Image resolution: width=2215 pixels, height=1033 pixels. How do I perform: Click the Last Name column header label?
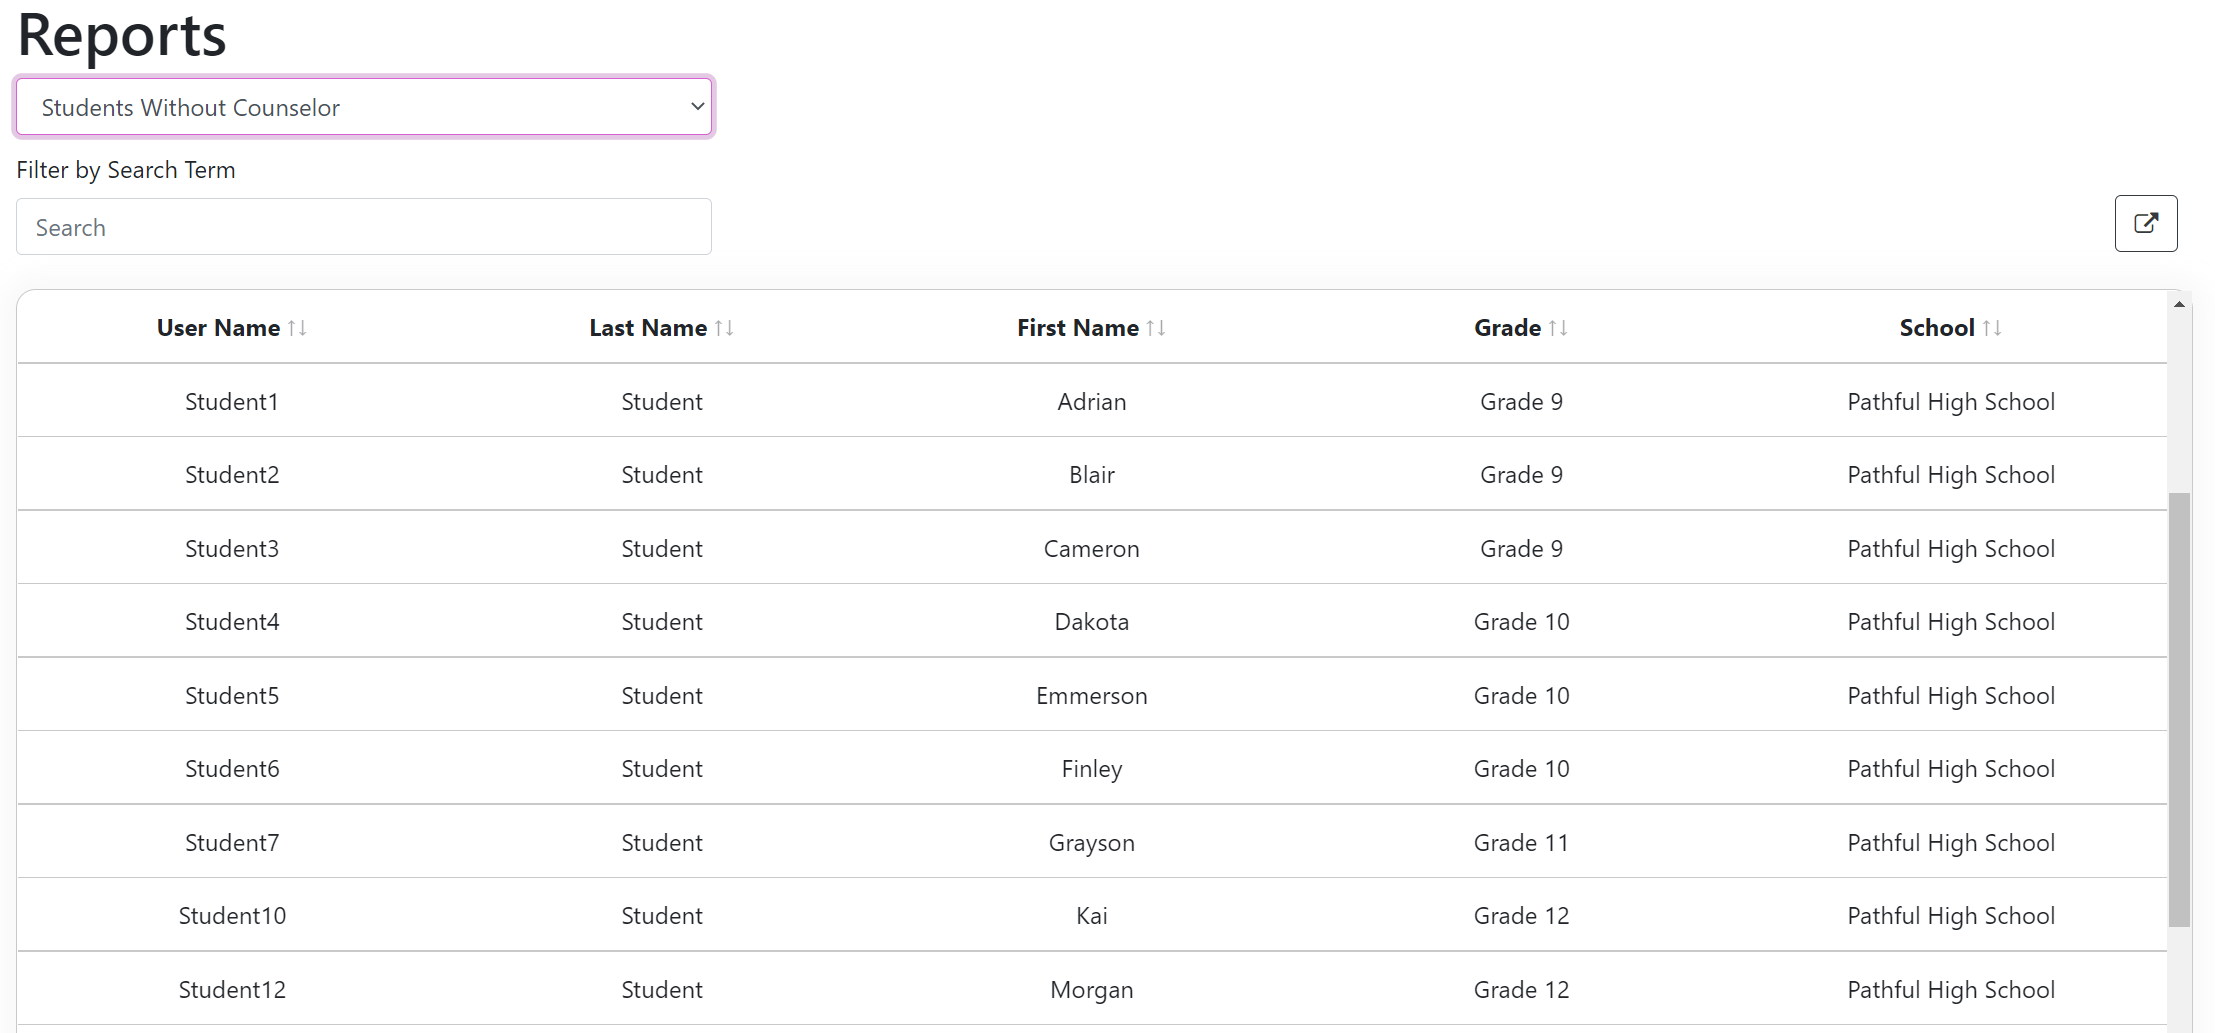click(648, 328)
